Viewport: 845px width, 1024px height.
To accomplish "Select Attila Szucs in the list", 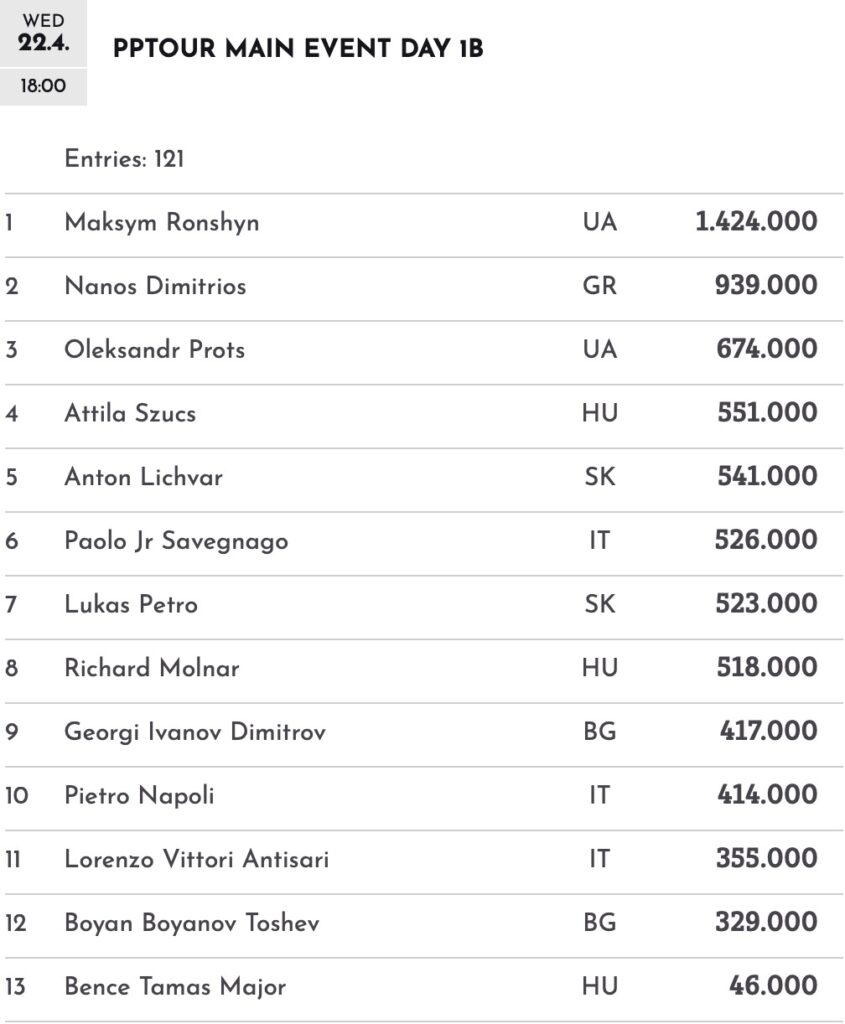I will pos(130,413).
